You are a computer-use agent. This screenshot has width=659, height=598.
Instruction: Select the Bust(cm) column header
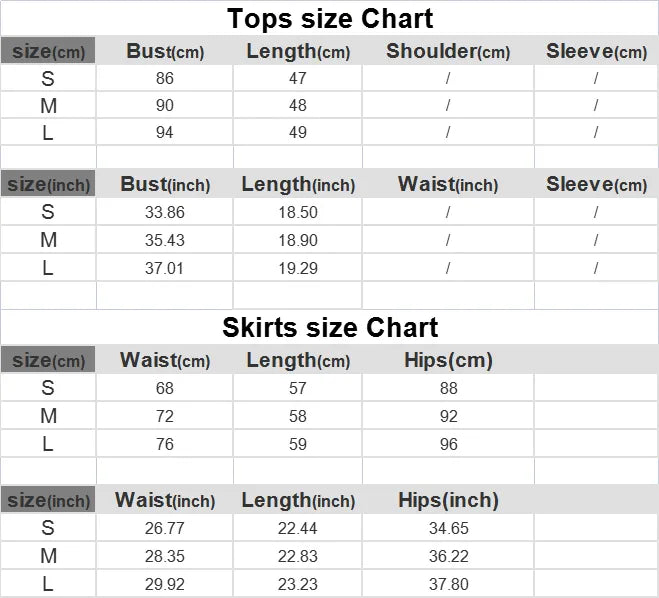[x=165, y=52]
